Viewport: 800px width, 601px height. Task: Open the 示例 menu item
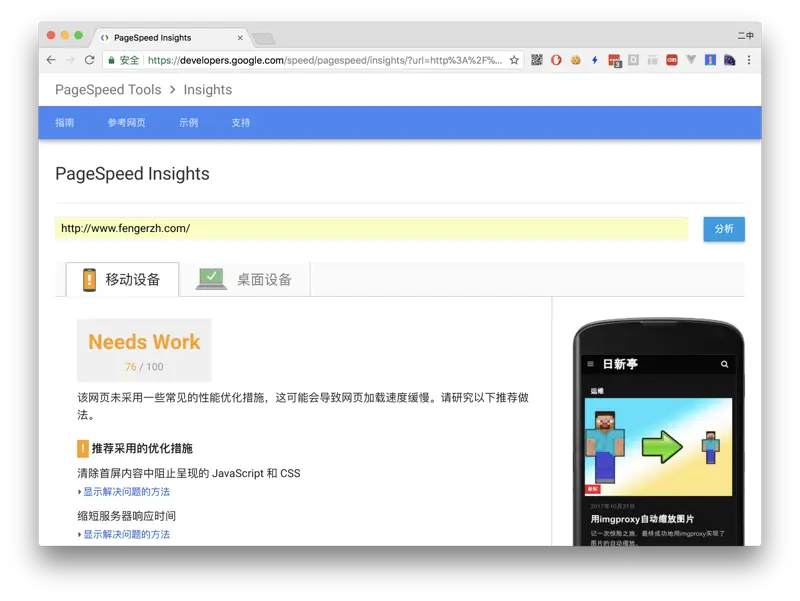[x=188, y=122]
